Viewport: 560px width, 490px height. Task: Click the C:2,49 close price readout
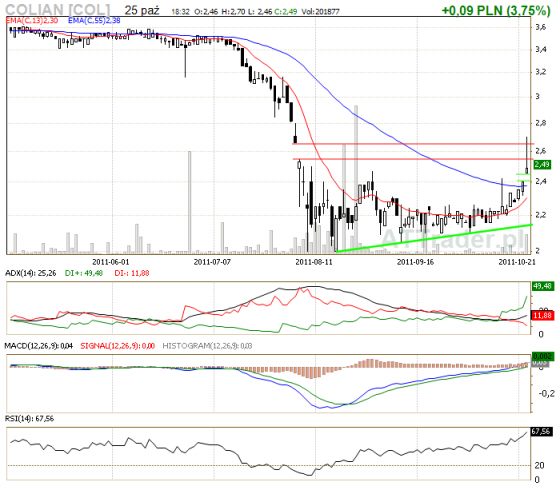click(x=285, y=12)
